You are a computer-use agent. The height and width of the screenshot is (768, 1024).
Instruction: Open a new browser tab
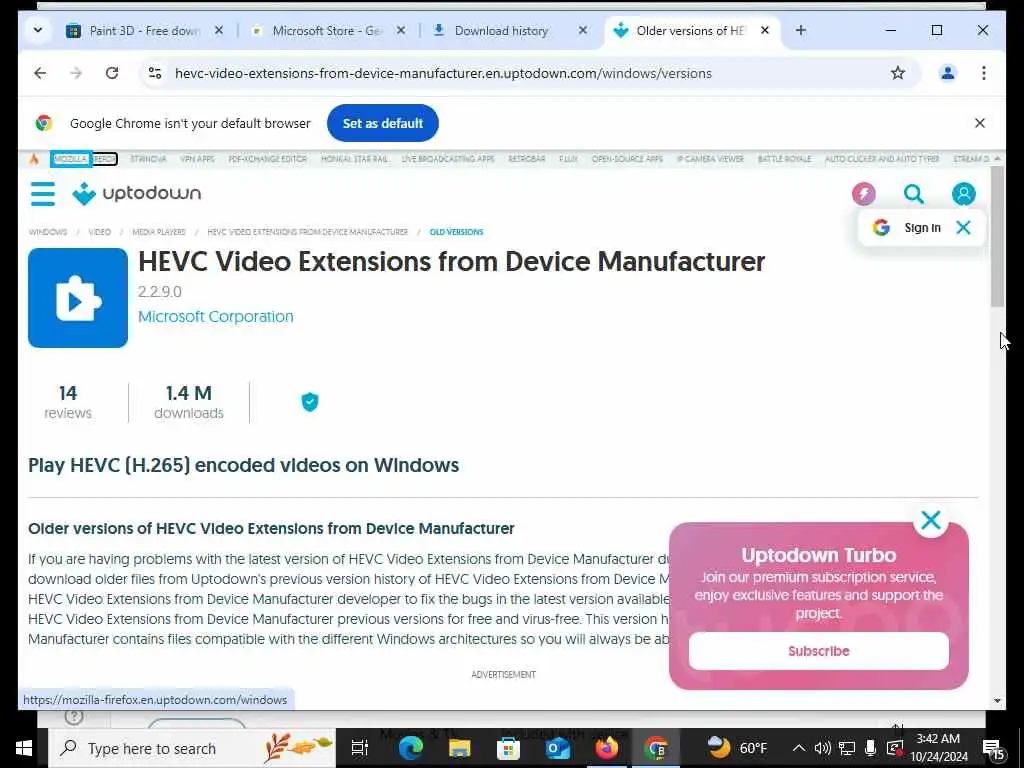click(801, 30)
